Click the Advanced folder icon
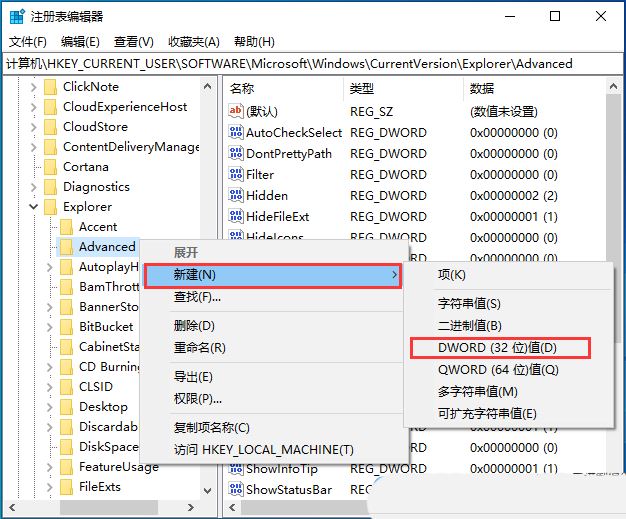626x519 pixels. coord(66,247)
